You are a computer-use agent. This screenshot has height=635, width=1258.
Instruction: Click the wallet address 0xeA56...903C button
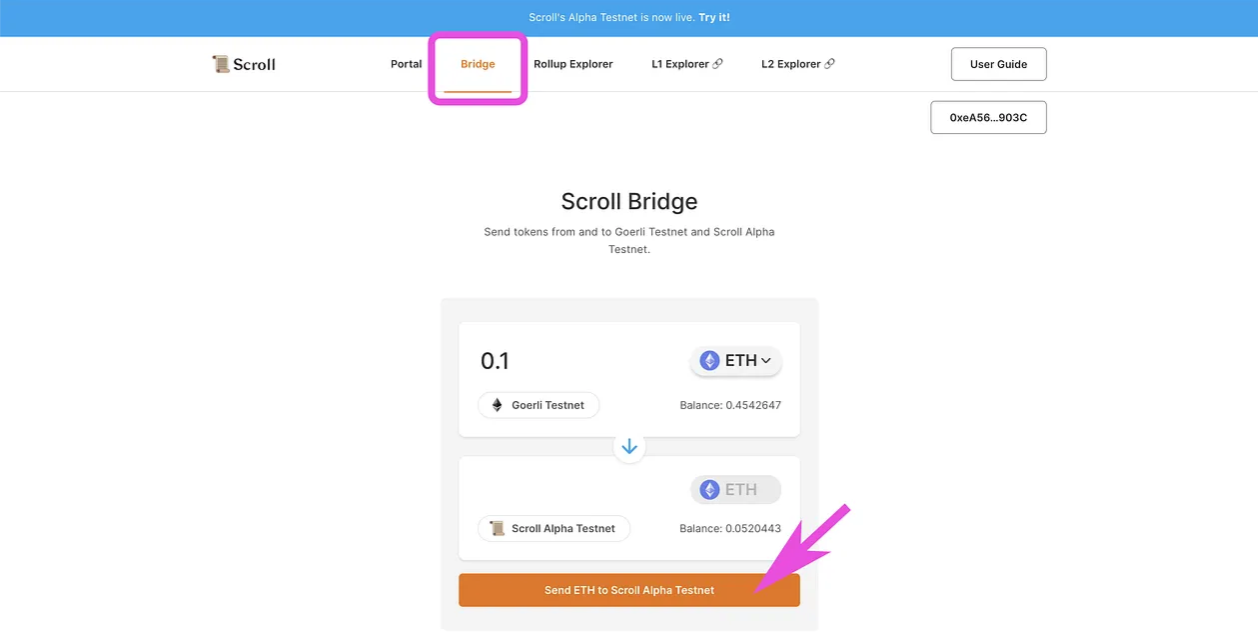(988, 117)
